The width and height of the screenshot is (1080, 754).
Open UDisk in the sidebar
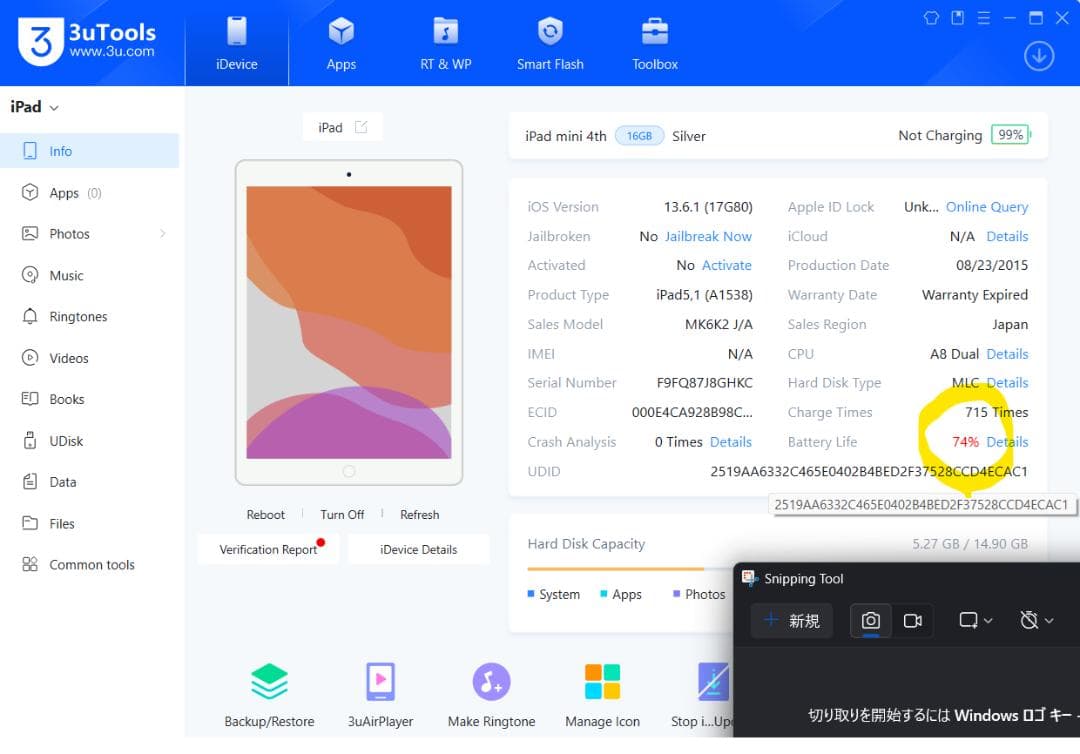click(x=90, y=441)
